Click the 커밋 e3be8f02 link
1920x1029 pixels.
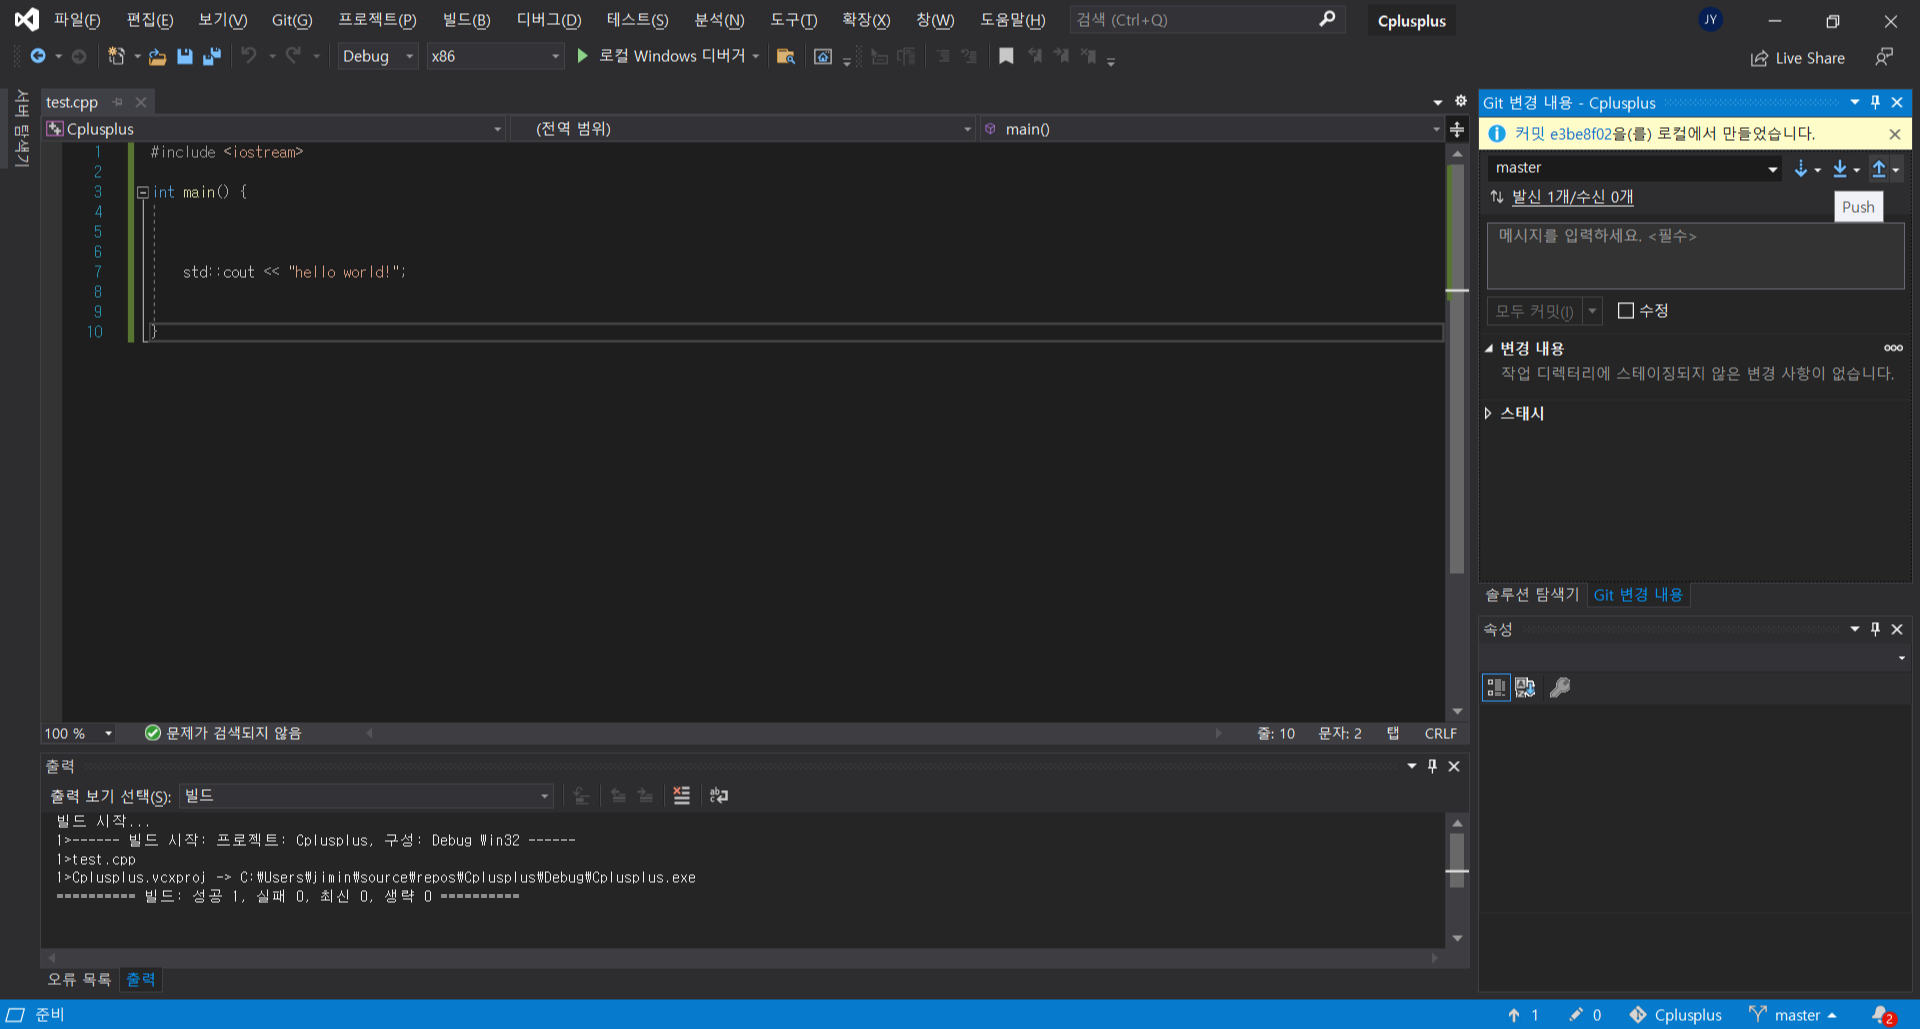[x=1563, y=134]
